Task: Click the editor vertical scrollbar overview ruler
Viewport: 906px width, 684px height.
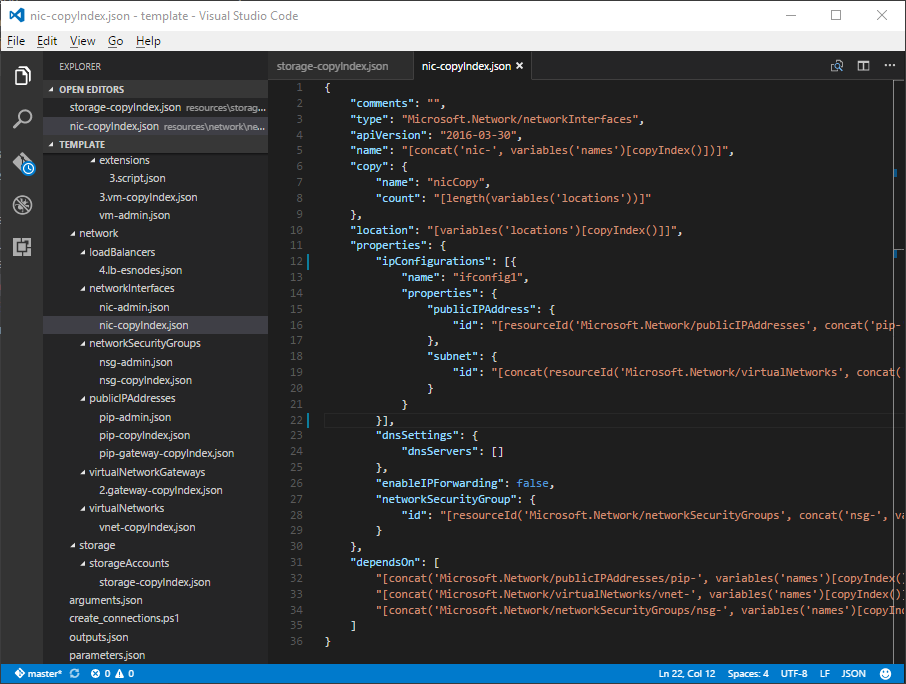Action: (x=899, y=370)
